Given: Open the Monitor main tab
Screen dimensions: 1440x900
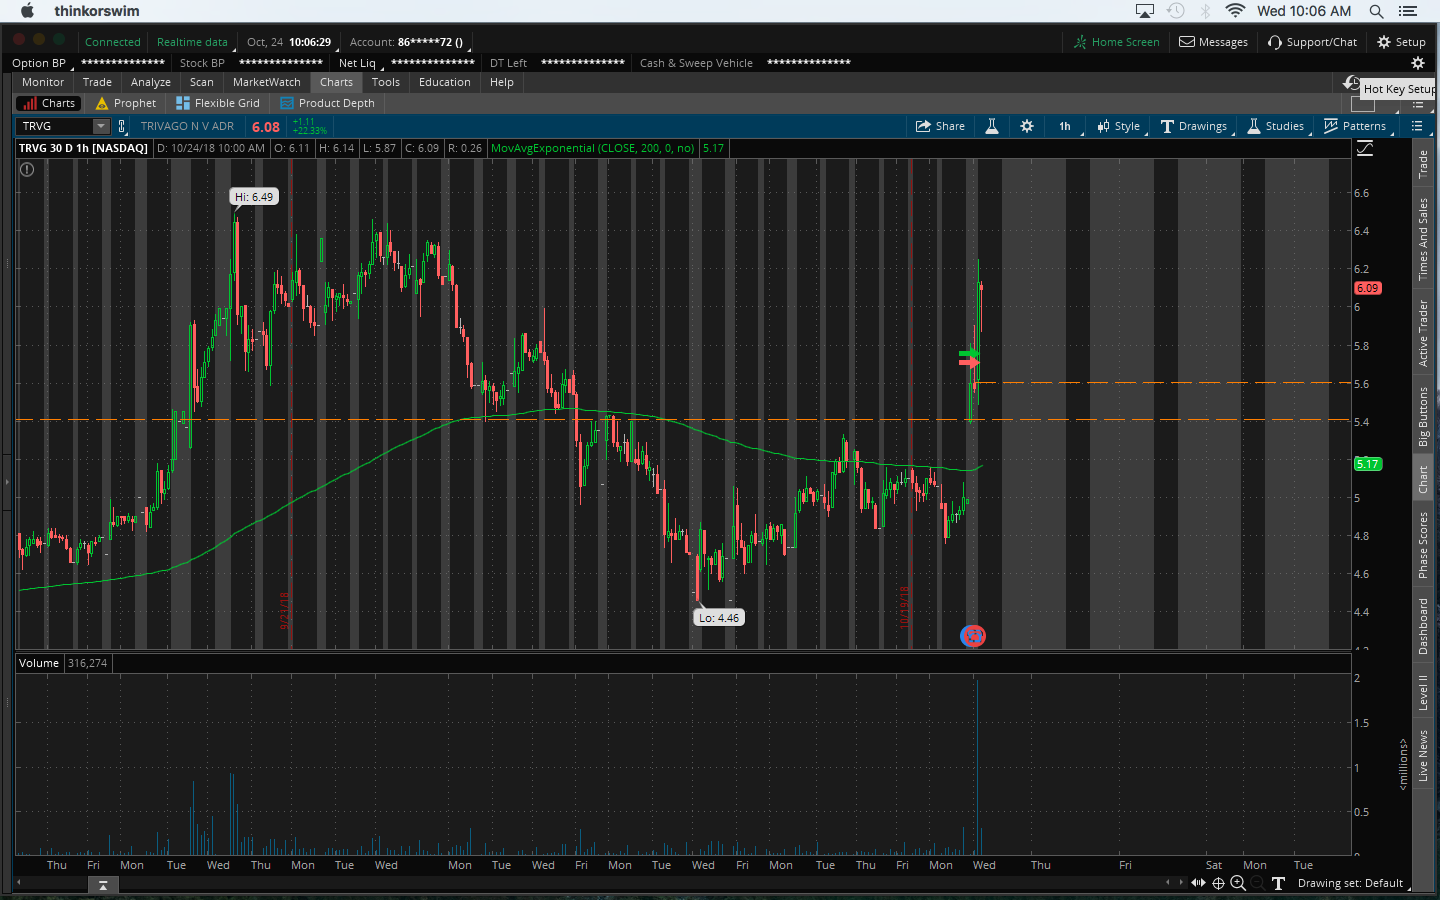Looking at the screenshot, I should point(43,82).
